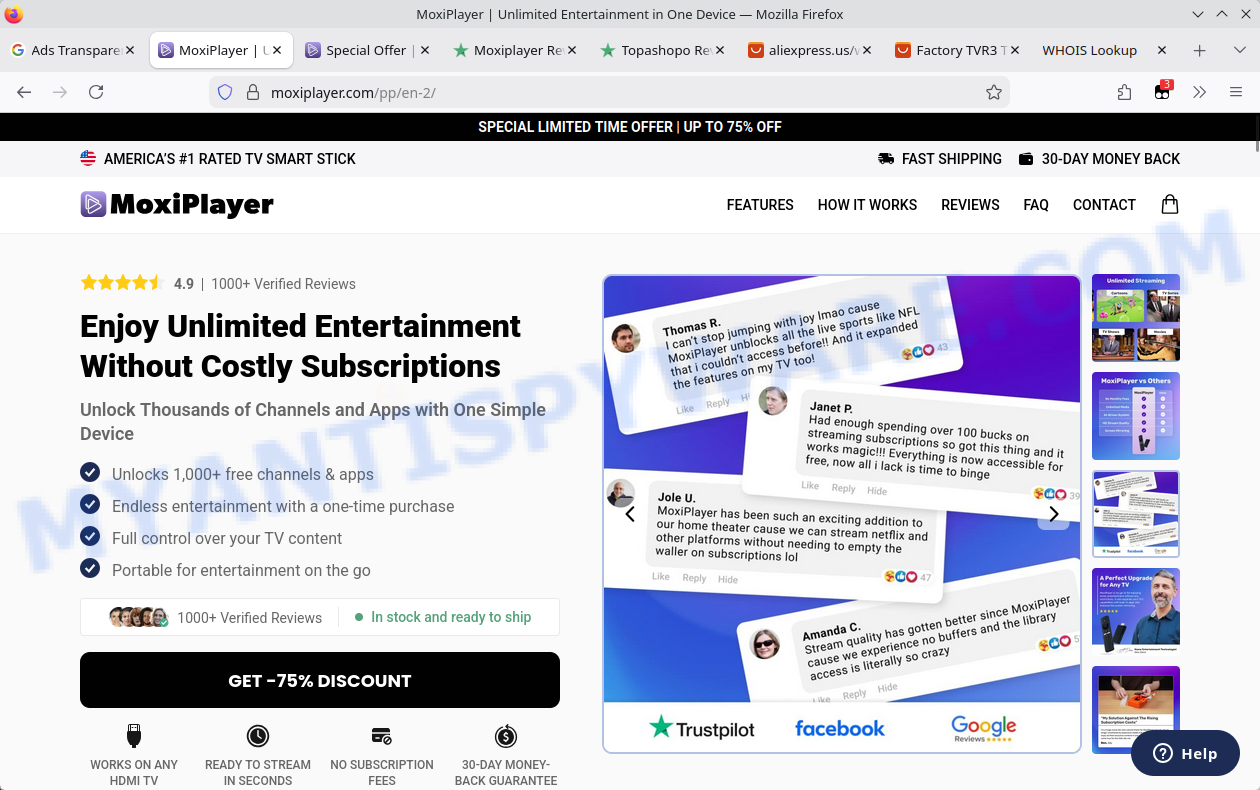Click the 30-day money back wallet icon

click(1026, 159)
